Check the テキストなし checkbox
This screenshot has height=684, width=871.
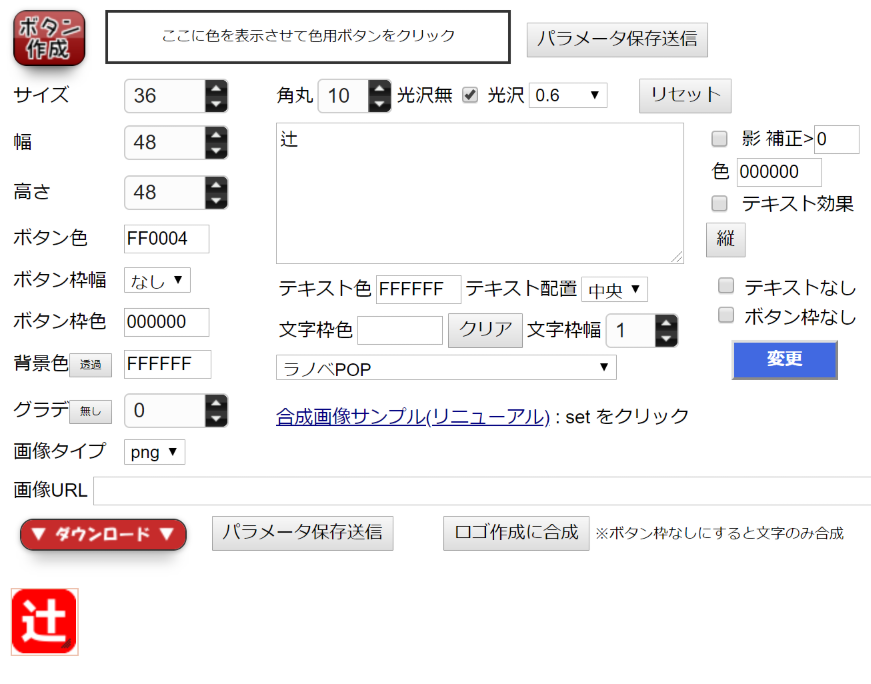click(726, 286)
